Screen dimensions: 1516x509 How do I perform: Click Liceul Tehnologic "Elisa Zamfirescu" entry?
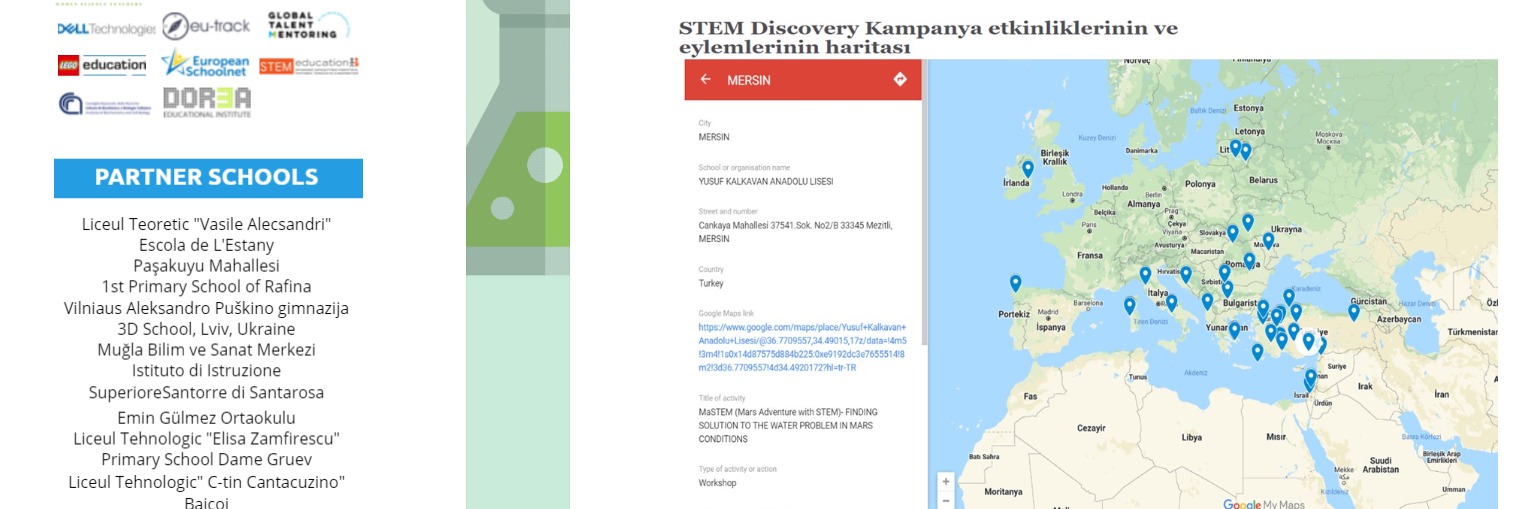pos(206,439)
